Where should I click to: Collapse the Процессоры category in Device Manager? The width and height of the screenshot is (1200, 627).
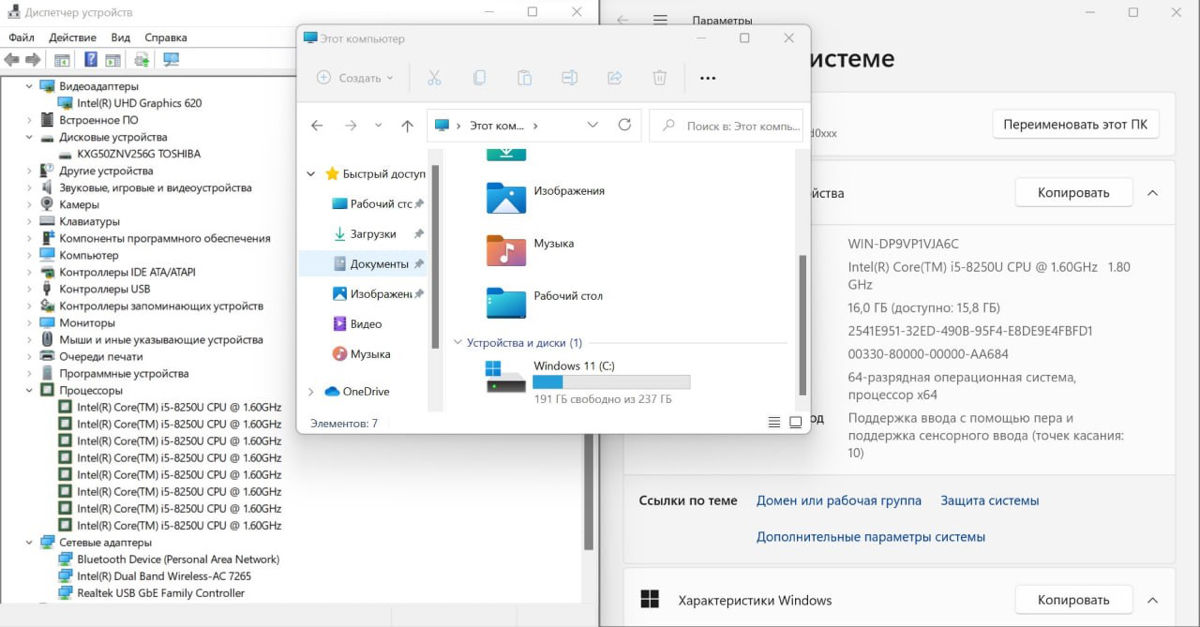[x=29, y=391]
